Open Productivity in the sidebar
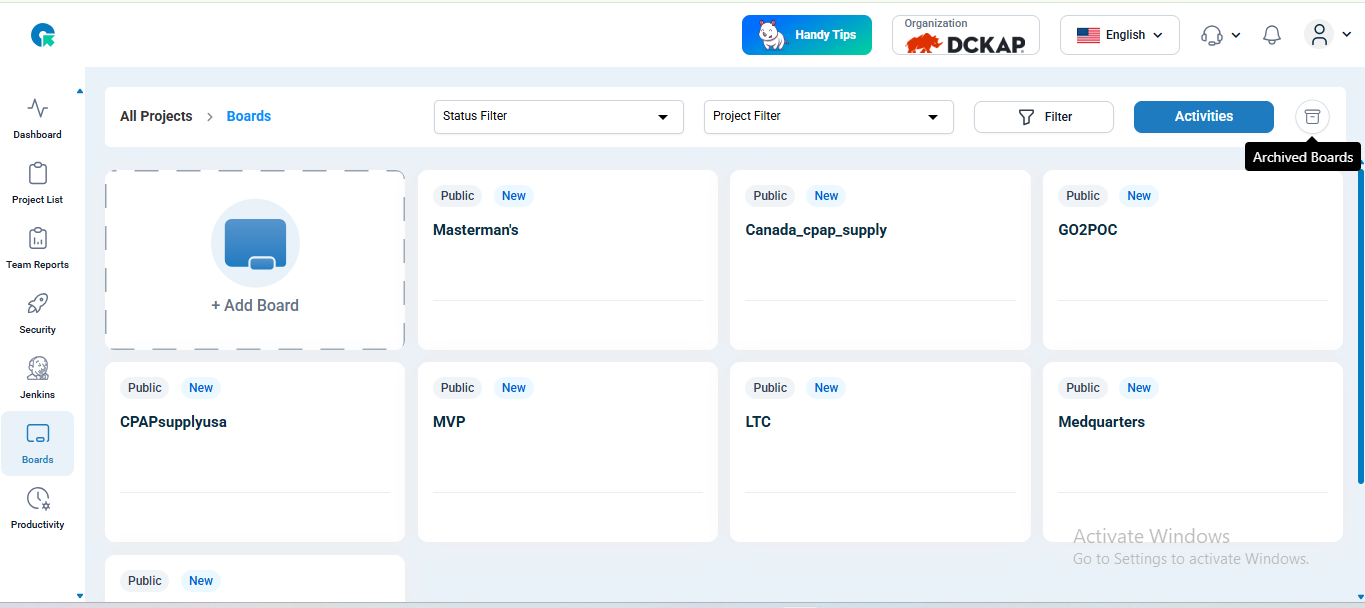 coord(38,508)
